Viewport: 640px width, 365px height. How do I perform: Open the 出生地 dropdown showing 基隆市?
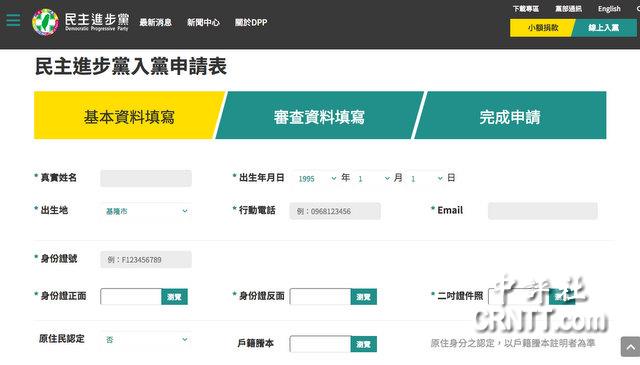pos(146,211)
